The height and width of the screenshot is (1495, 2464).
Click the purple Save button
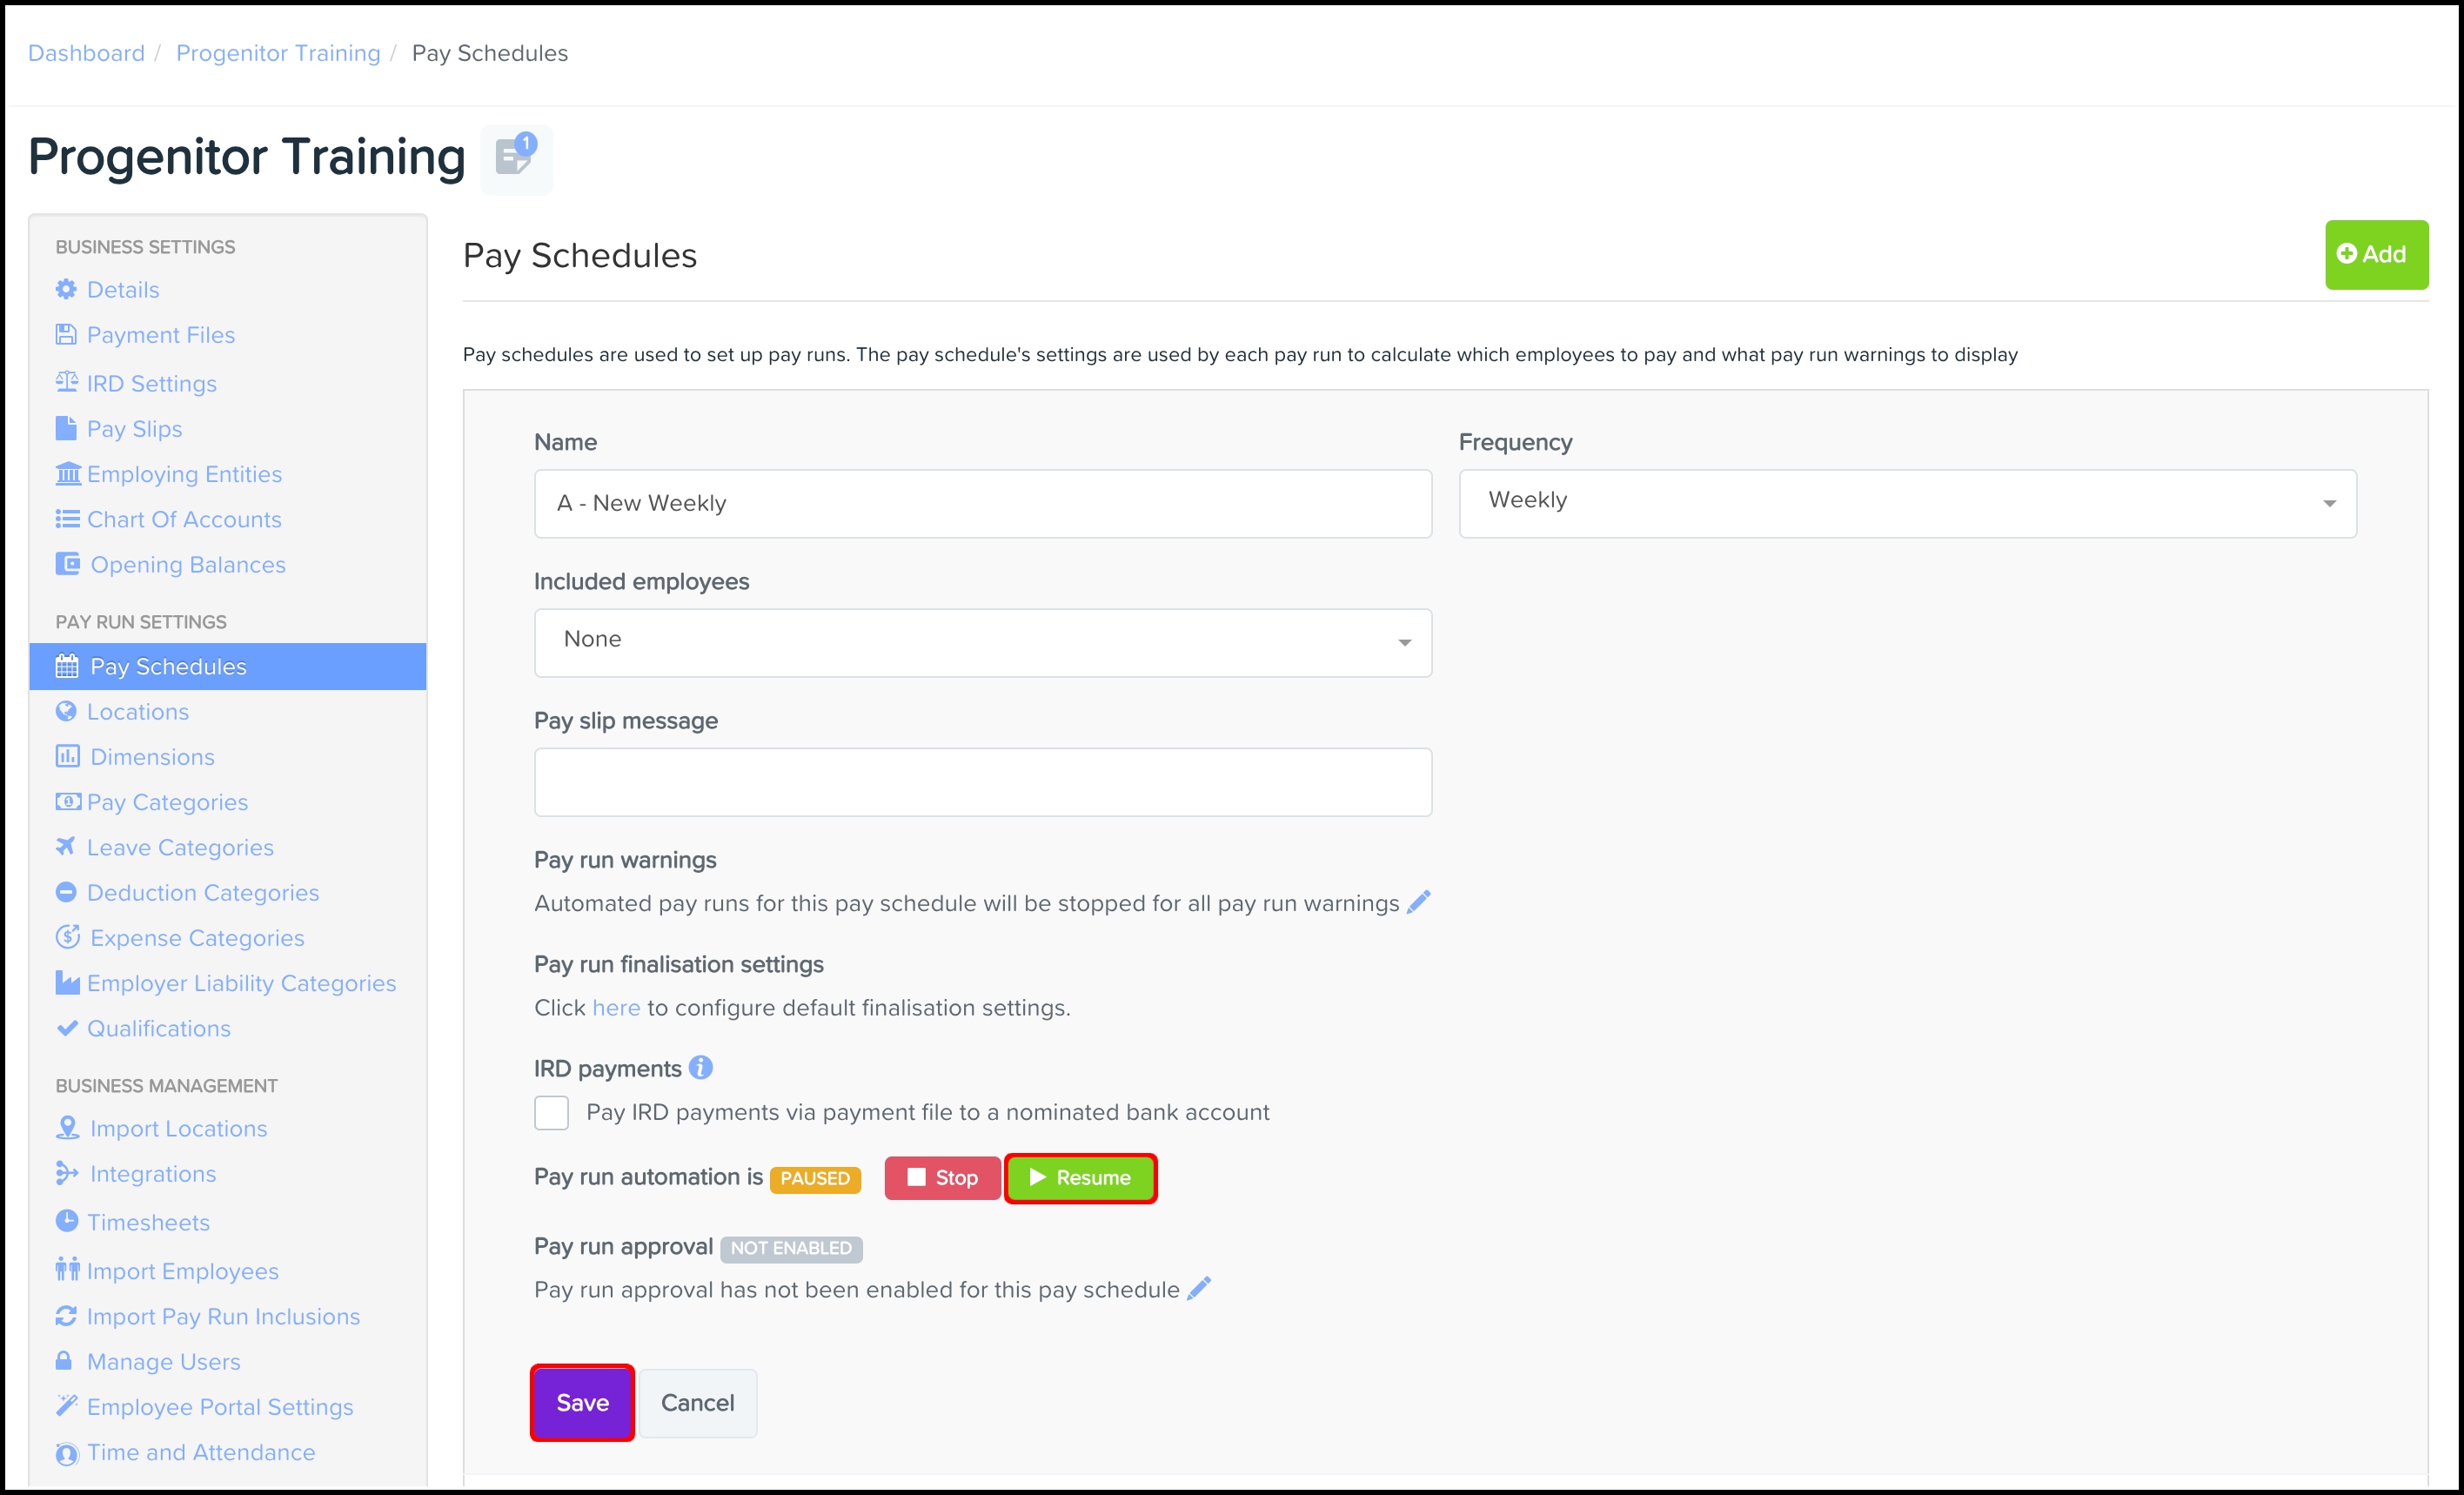point(582,1402)
